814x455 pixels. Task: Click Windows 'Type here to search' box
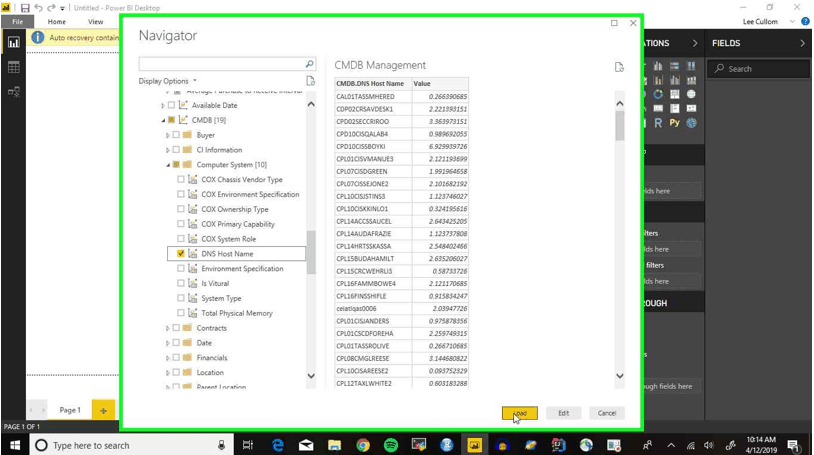(x=132, y=445)
